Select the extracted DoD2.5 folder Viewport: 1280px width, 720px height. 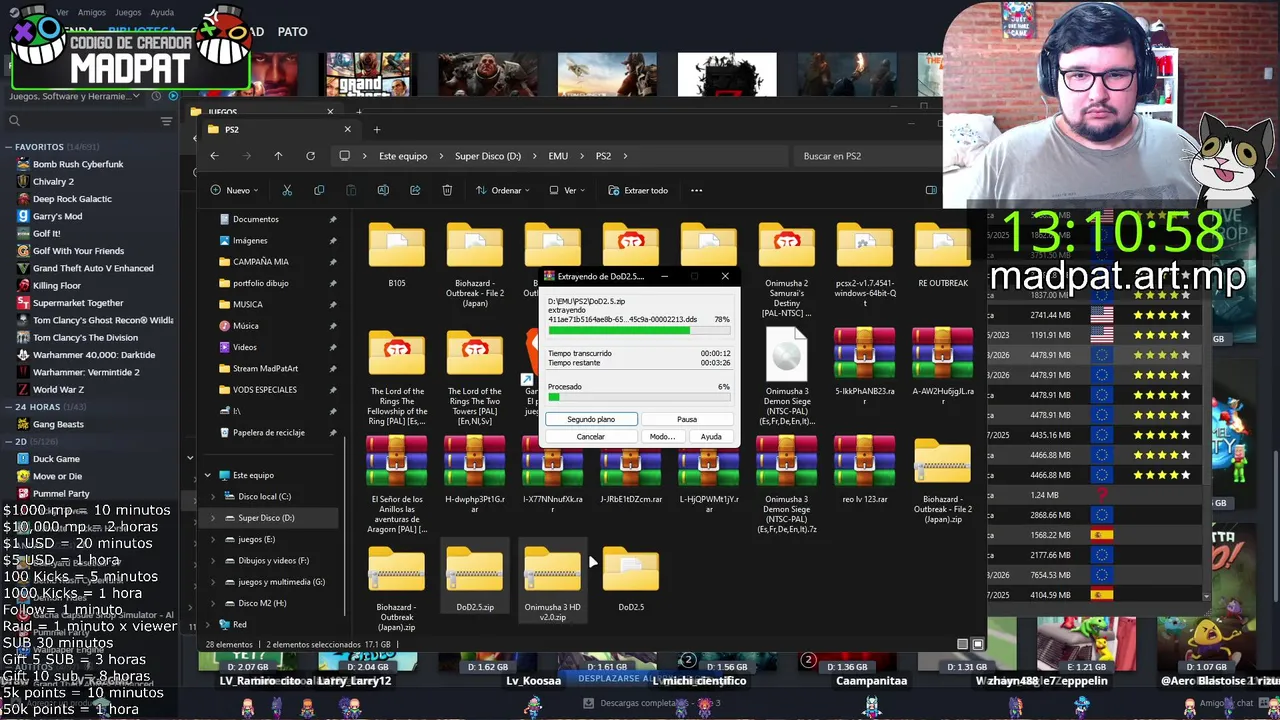coord(630,578)
